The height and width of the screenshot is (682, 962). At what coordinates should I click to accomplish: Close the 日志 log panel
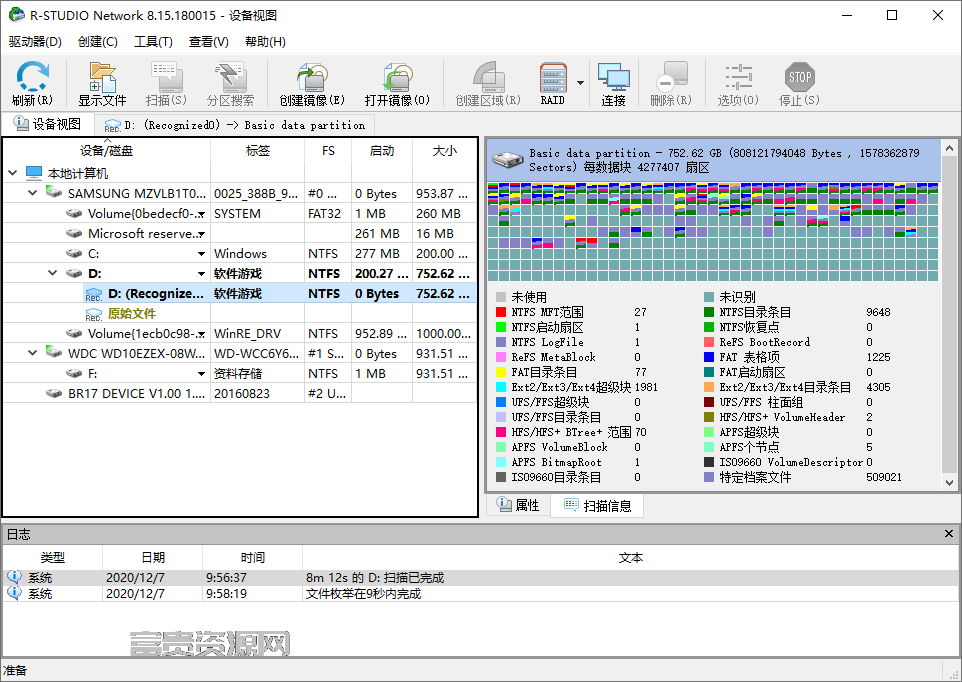(x=949, y=534)
